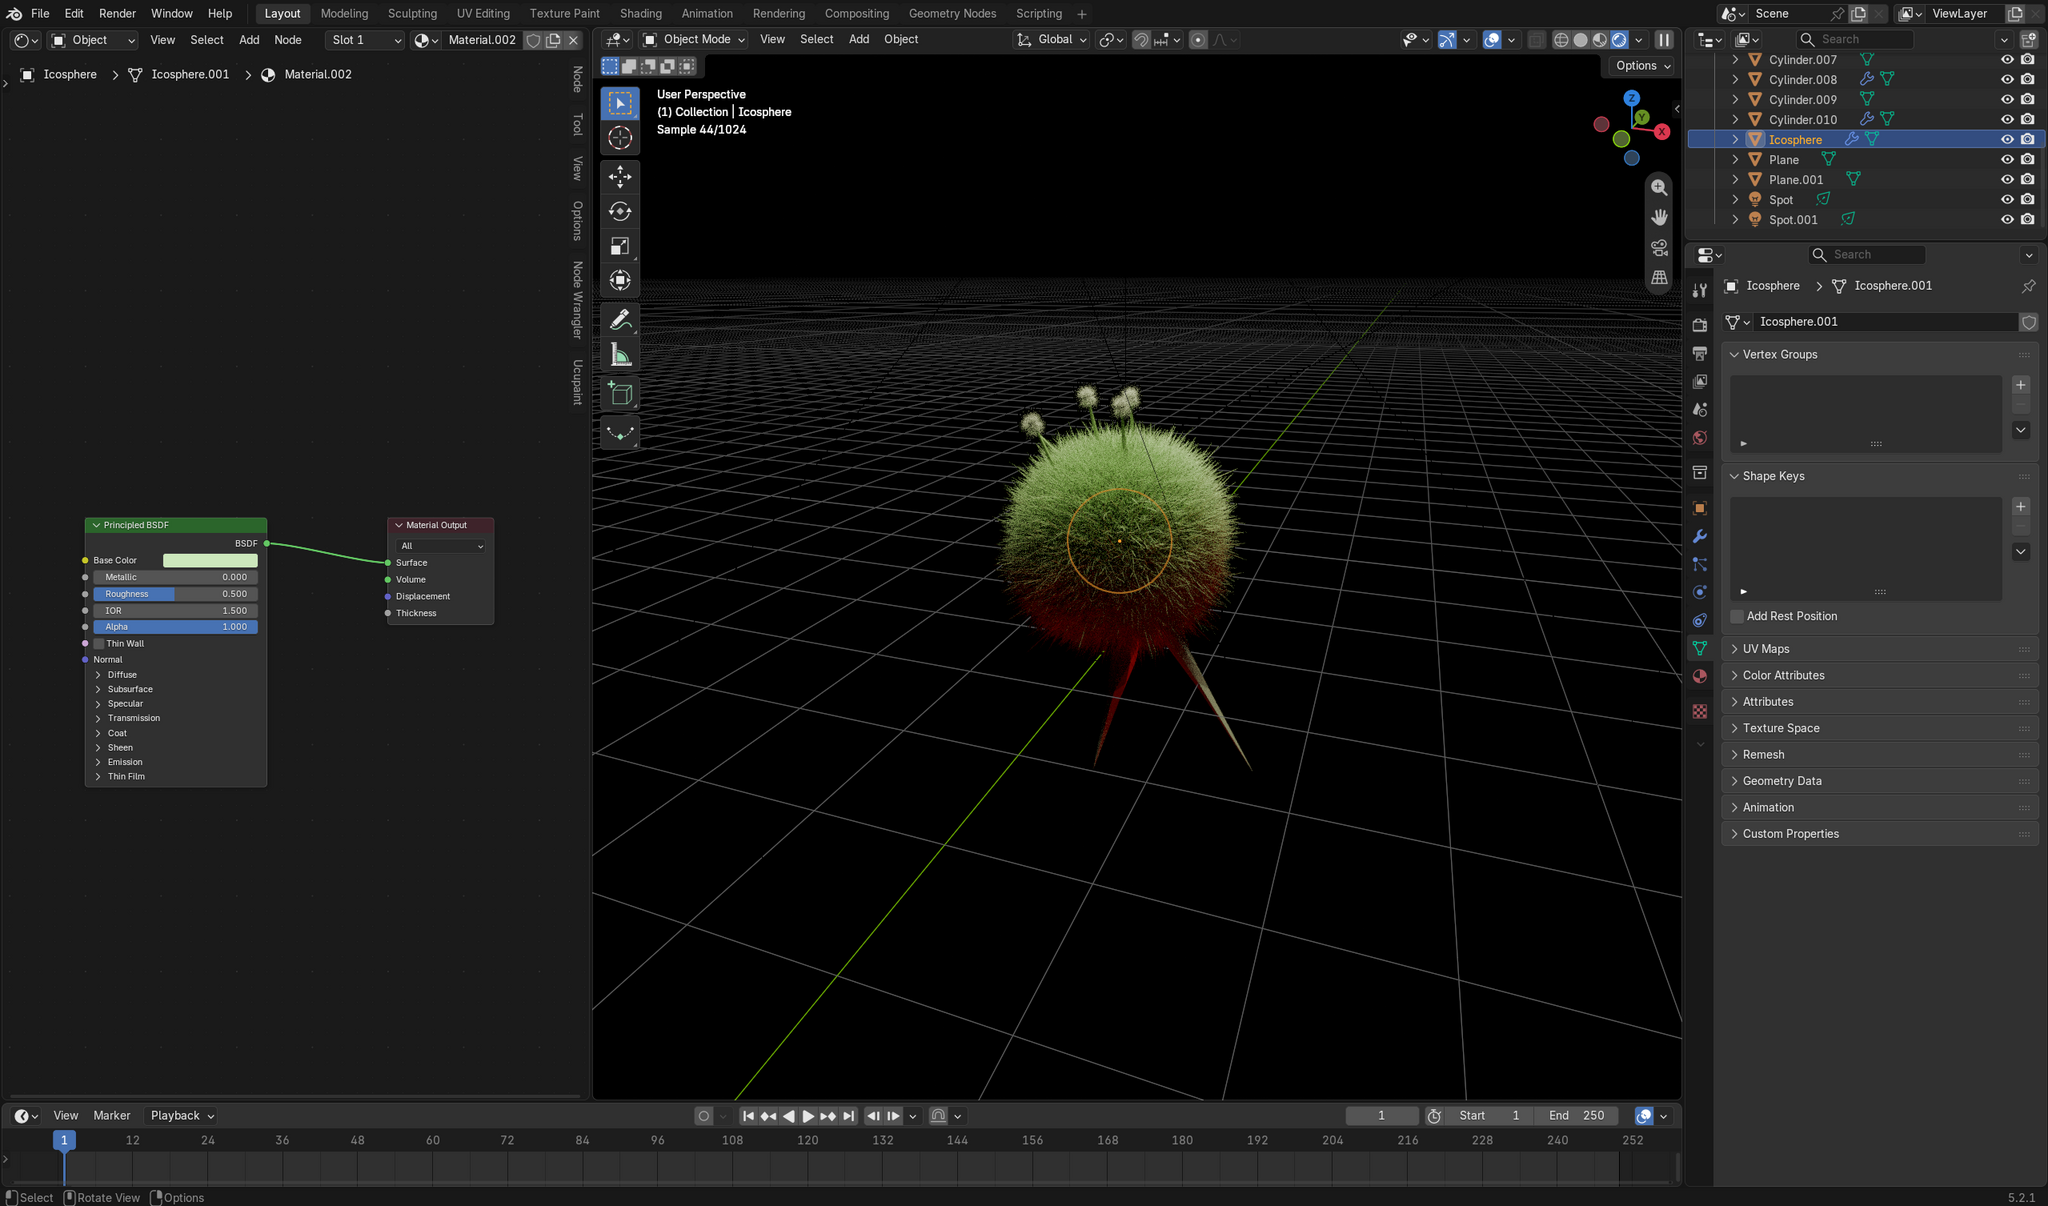Hide Cylinder.007 in viewport via eye
Image resolution: width=2048 pixels, height=1206 pixels.
coord(2007,60)
